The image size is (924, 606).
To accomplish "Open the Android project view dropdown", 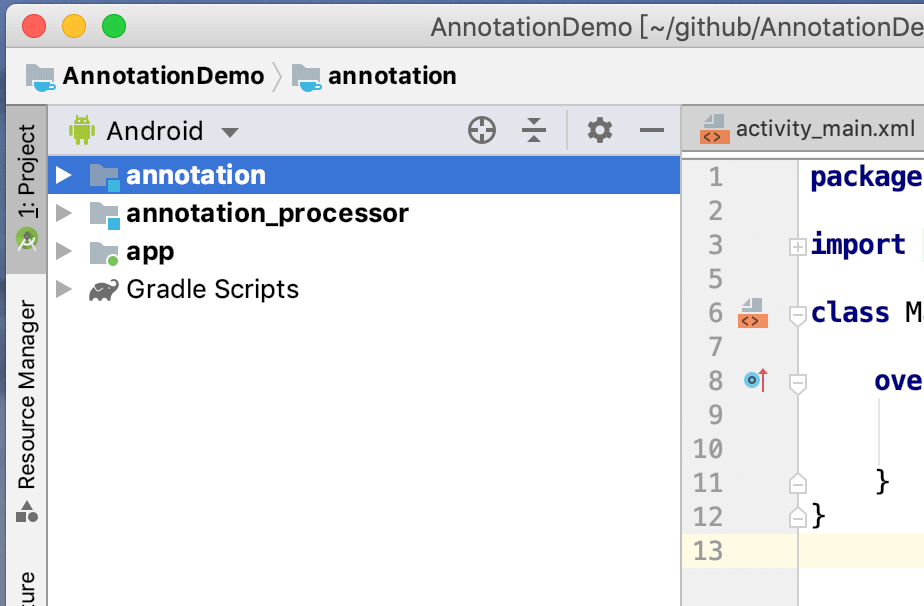I will tap(230, 132).
